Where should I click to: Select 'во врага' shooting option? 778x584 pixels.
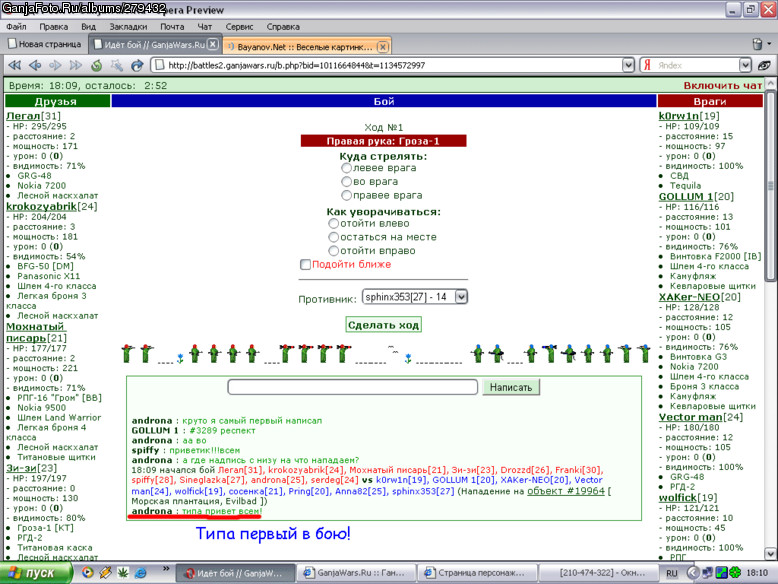click(346, 182)
